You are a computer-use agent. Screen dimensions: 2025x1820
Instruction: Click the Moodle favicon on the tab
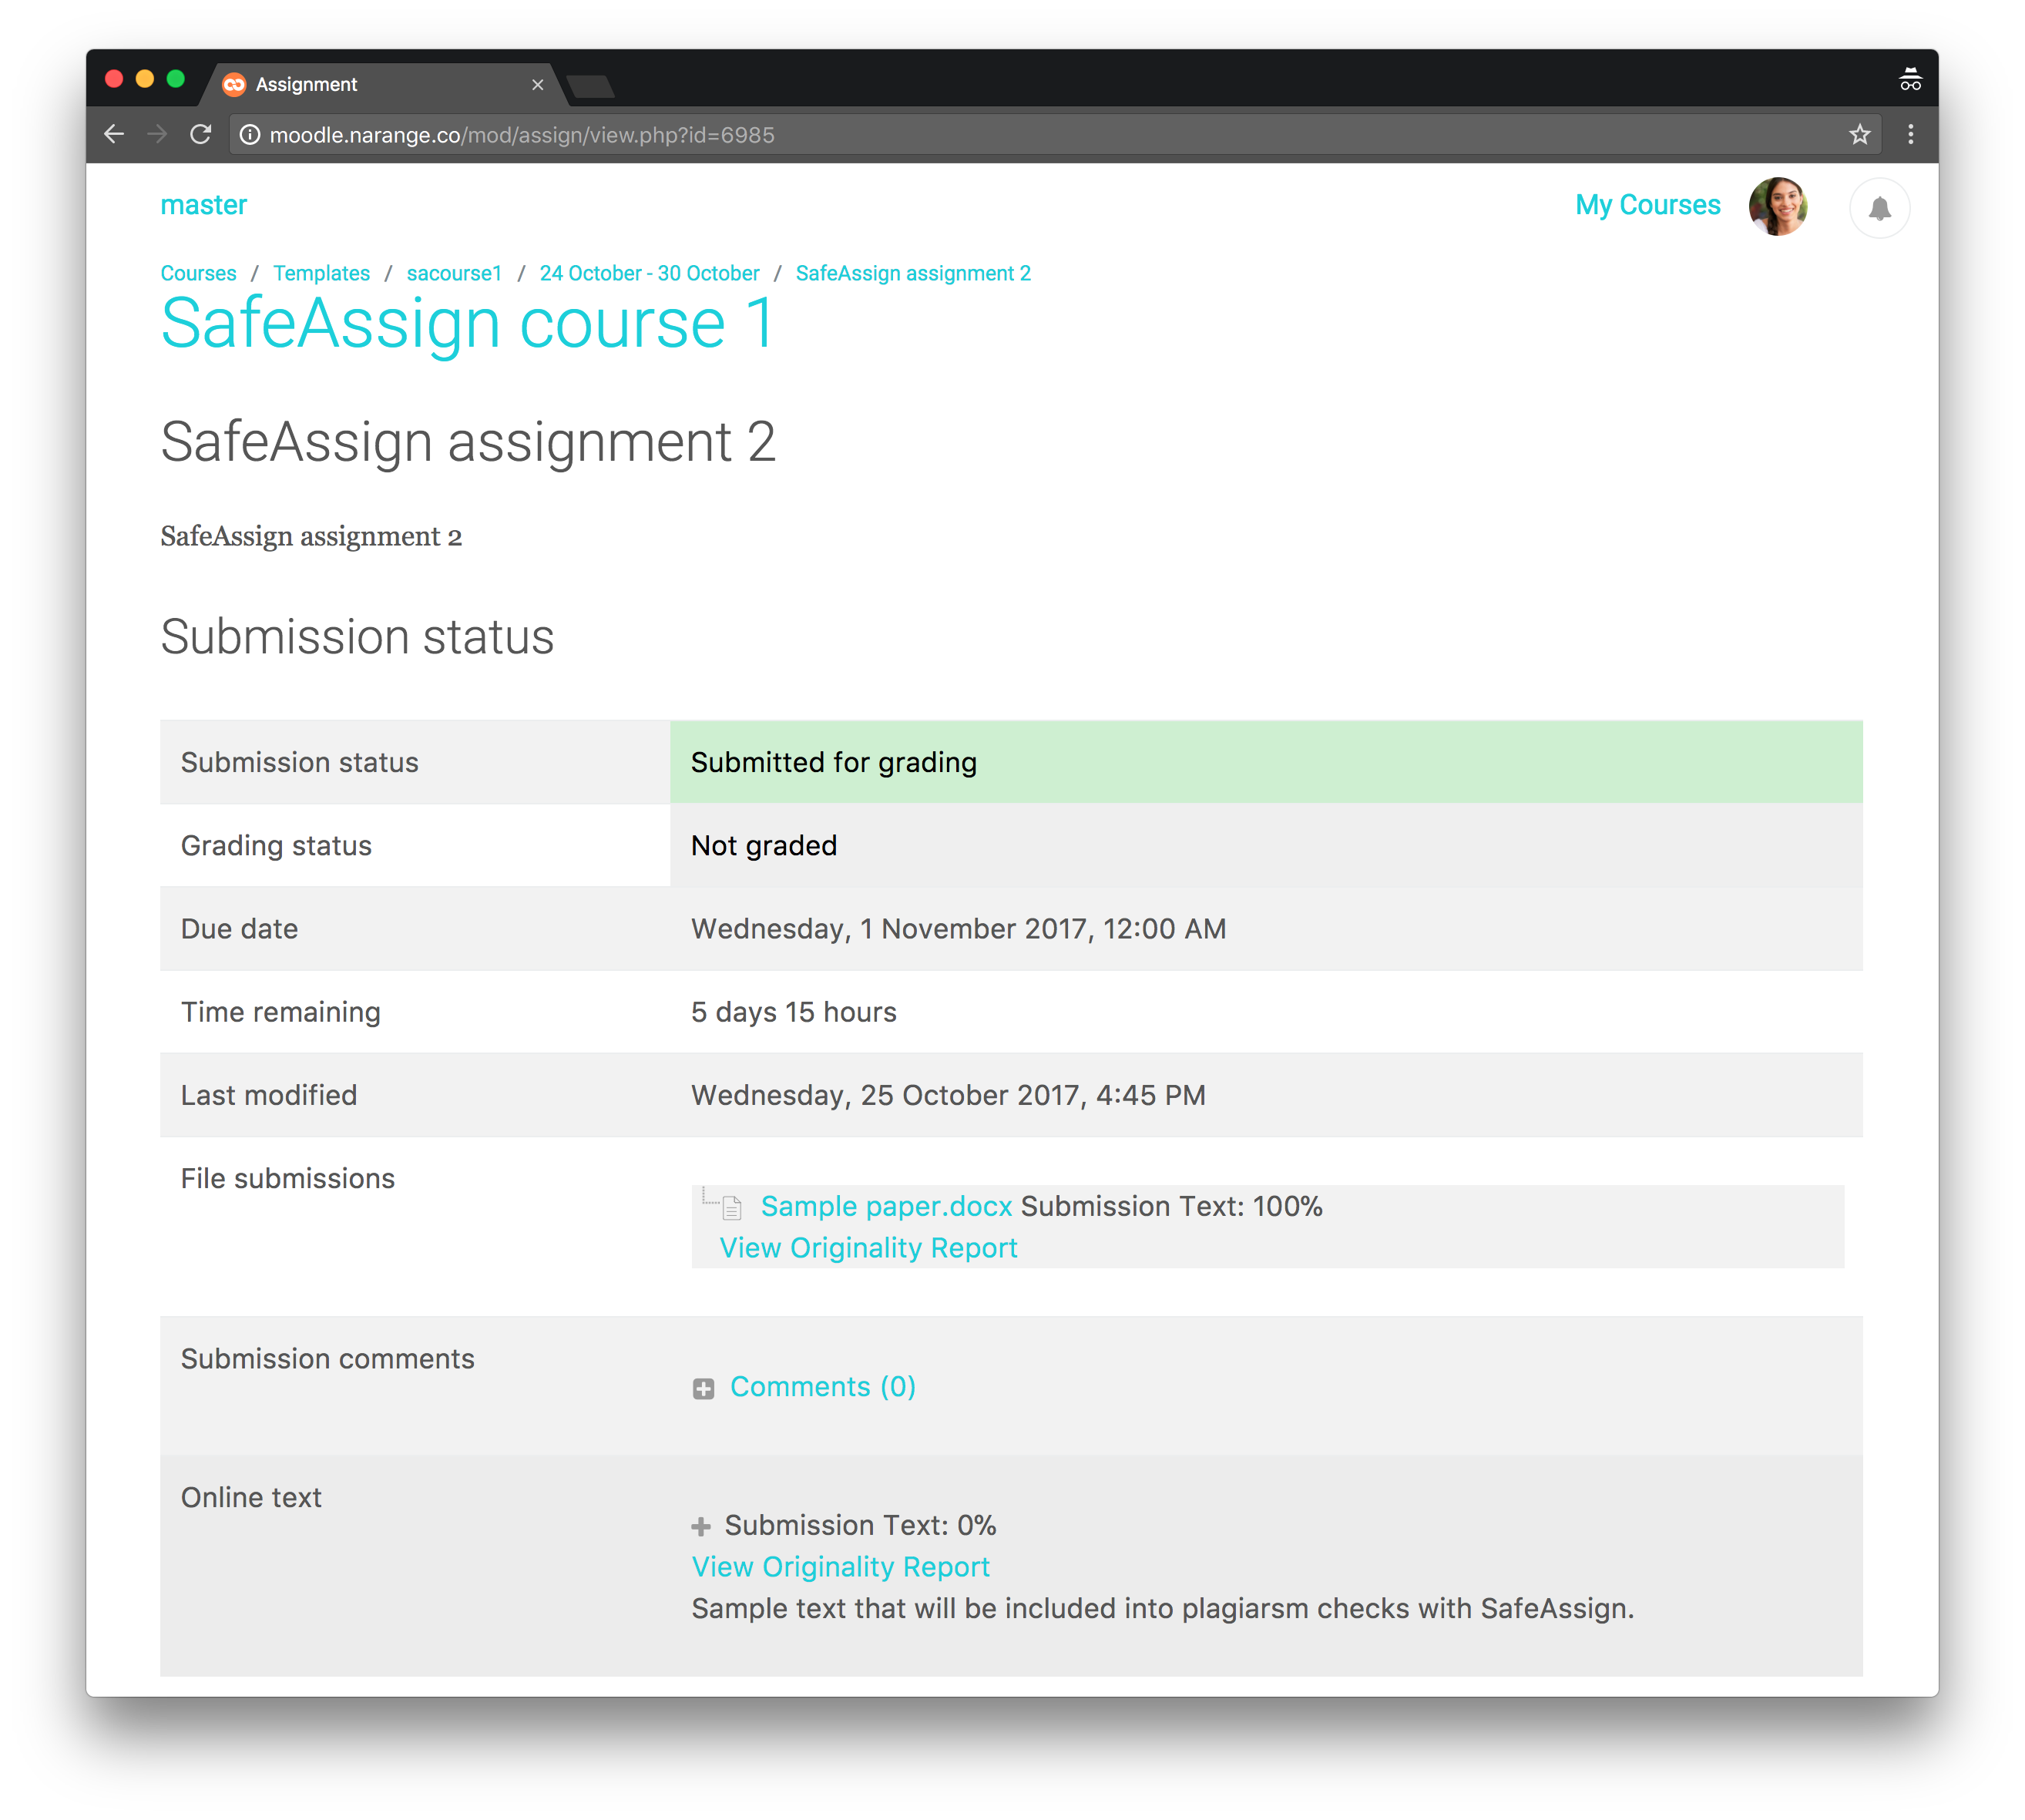pyautogui.click(x=234, y=85)
